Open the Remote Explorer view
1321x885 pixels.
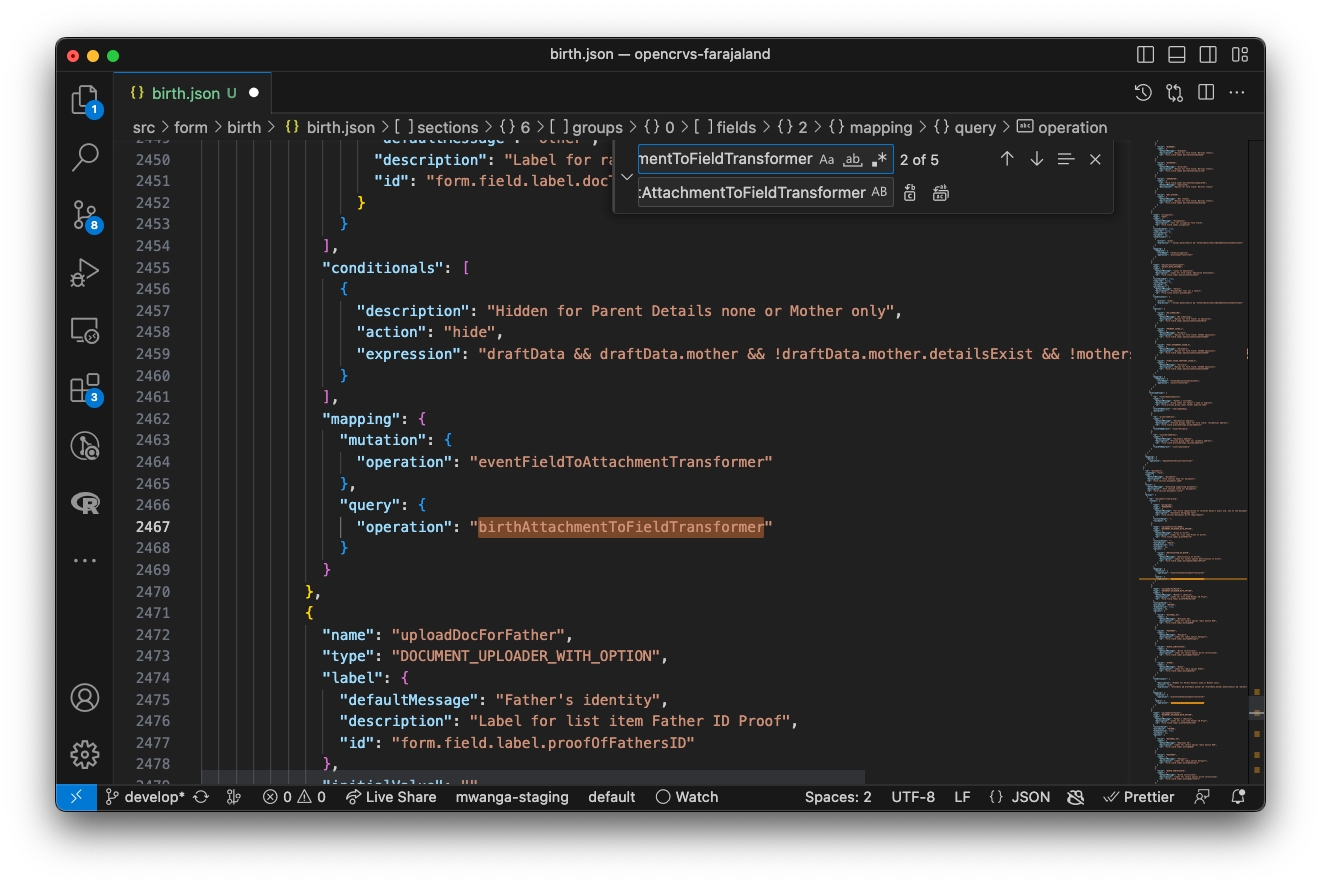point(85,330)
